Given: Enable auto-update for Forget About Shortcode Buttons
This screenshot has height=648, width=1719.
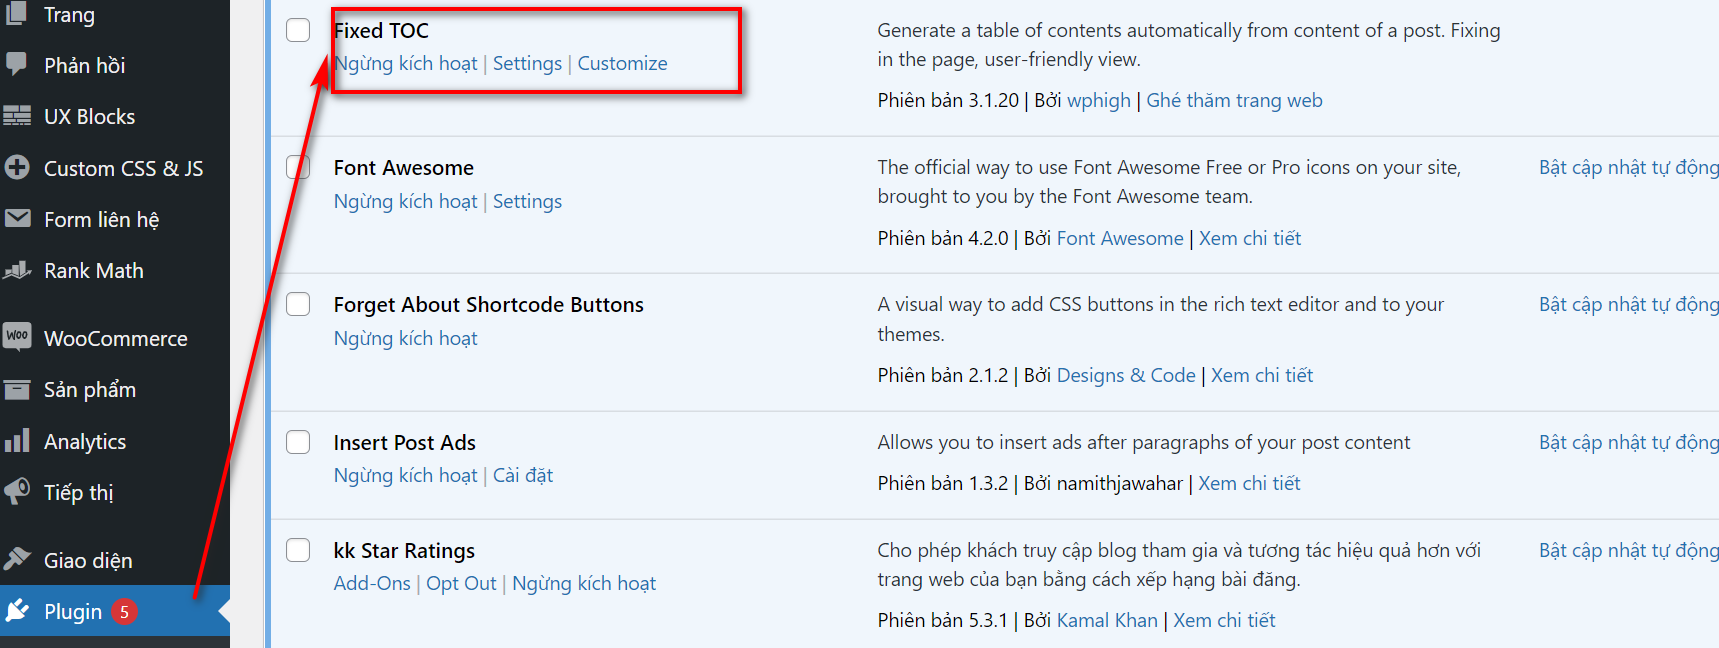Looking at the screenshot, I should [x=1629, y=304].
